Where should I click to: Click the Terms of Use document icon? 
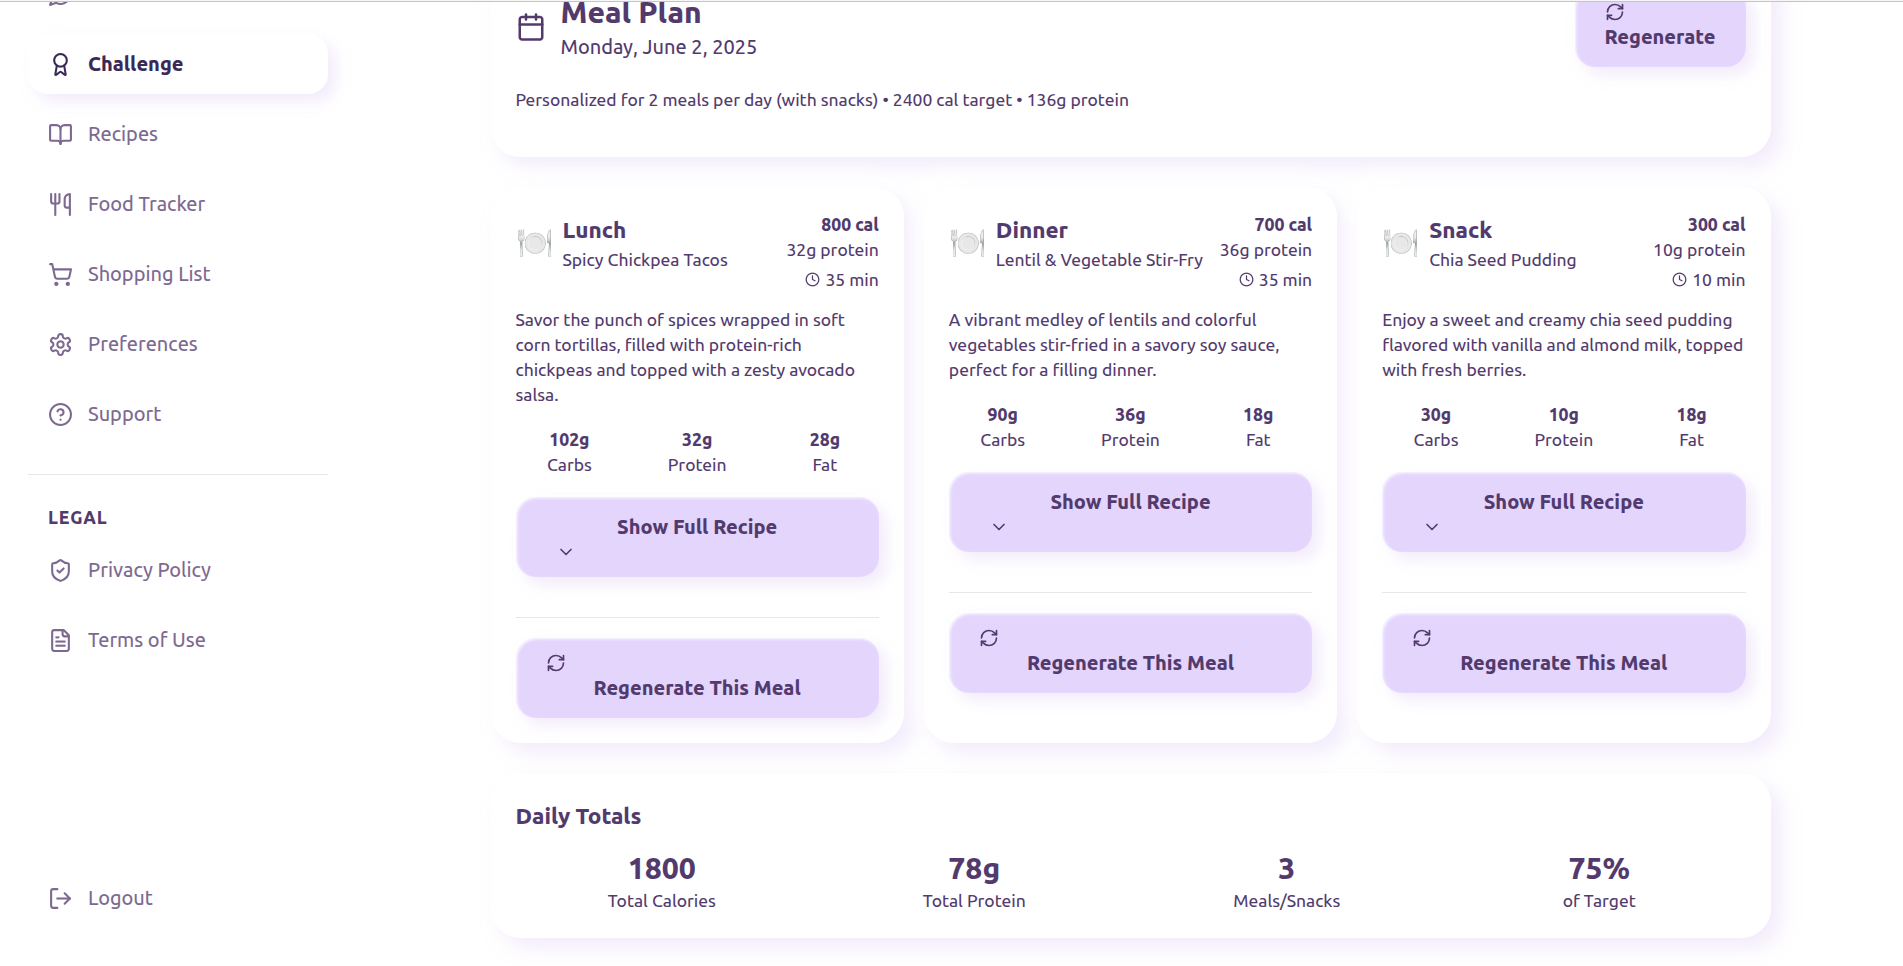click(60, 640)
